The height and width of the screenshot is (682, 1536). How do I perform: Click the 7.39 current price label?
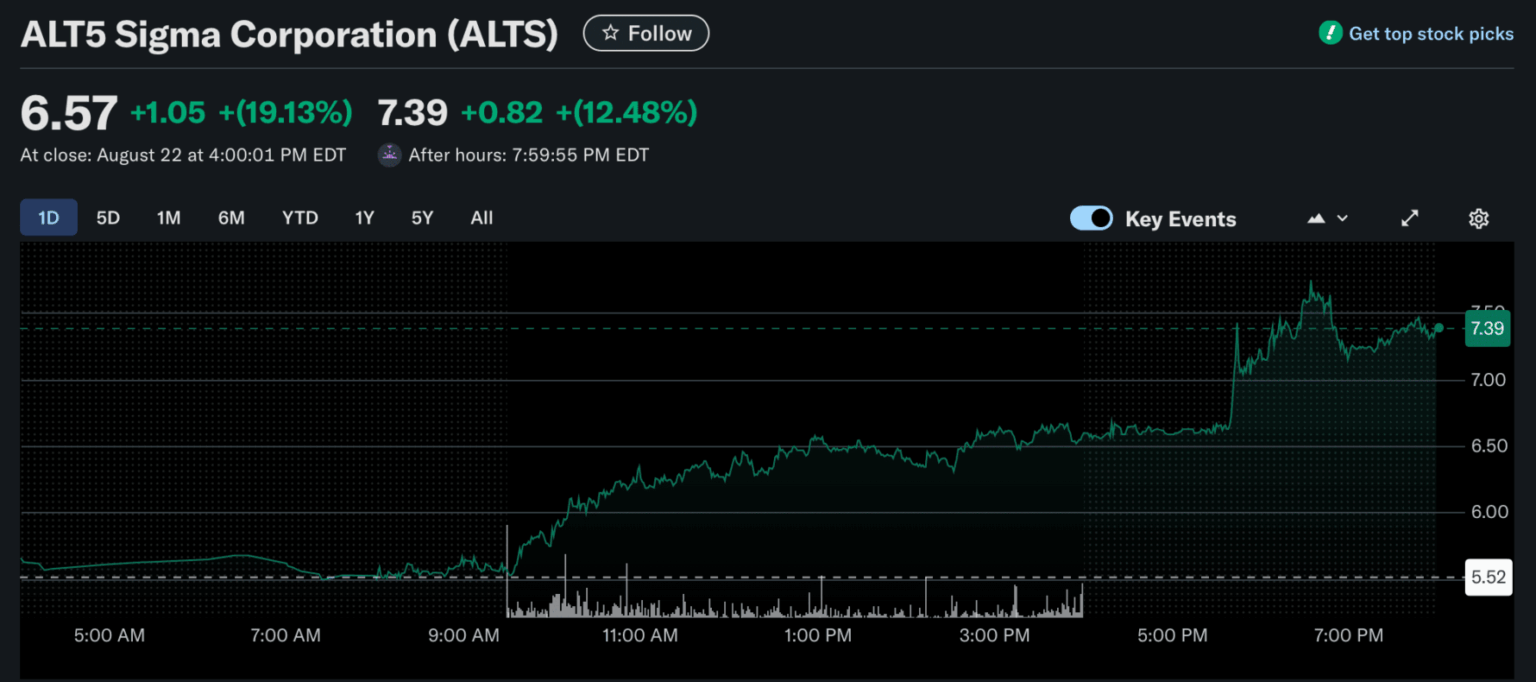pos(1487,328)
